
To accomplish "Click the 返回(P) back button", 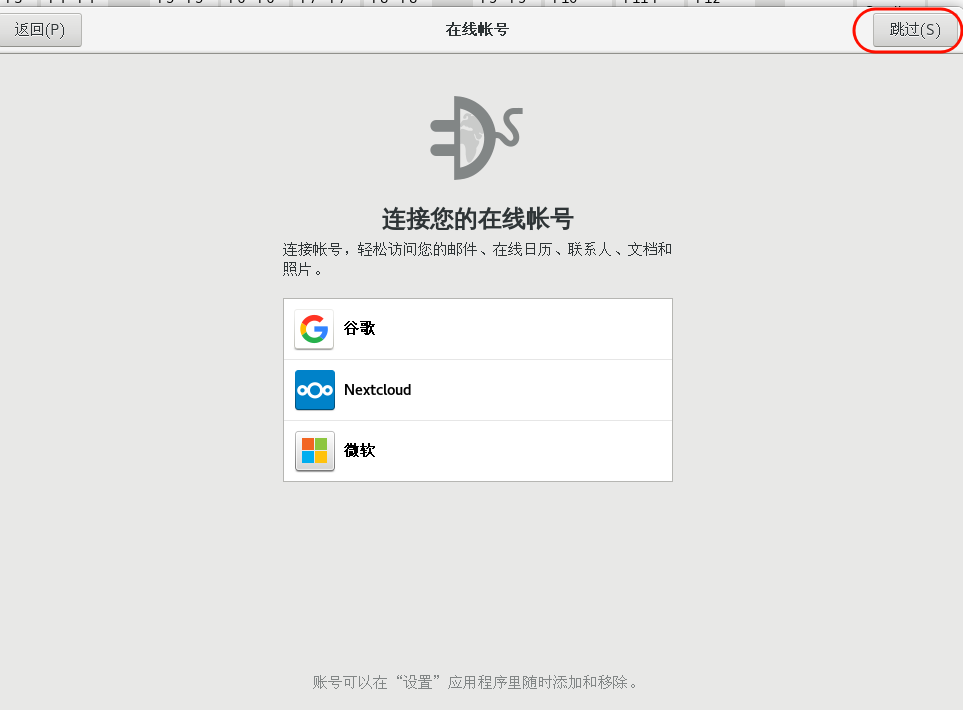I will coord(41,30).
